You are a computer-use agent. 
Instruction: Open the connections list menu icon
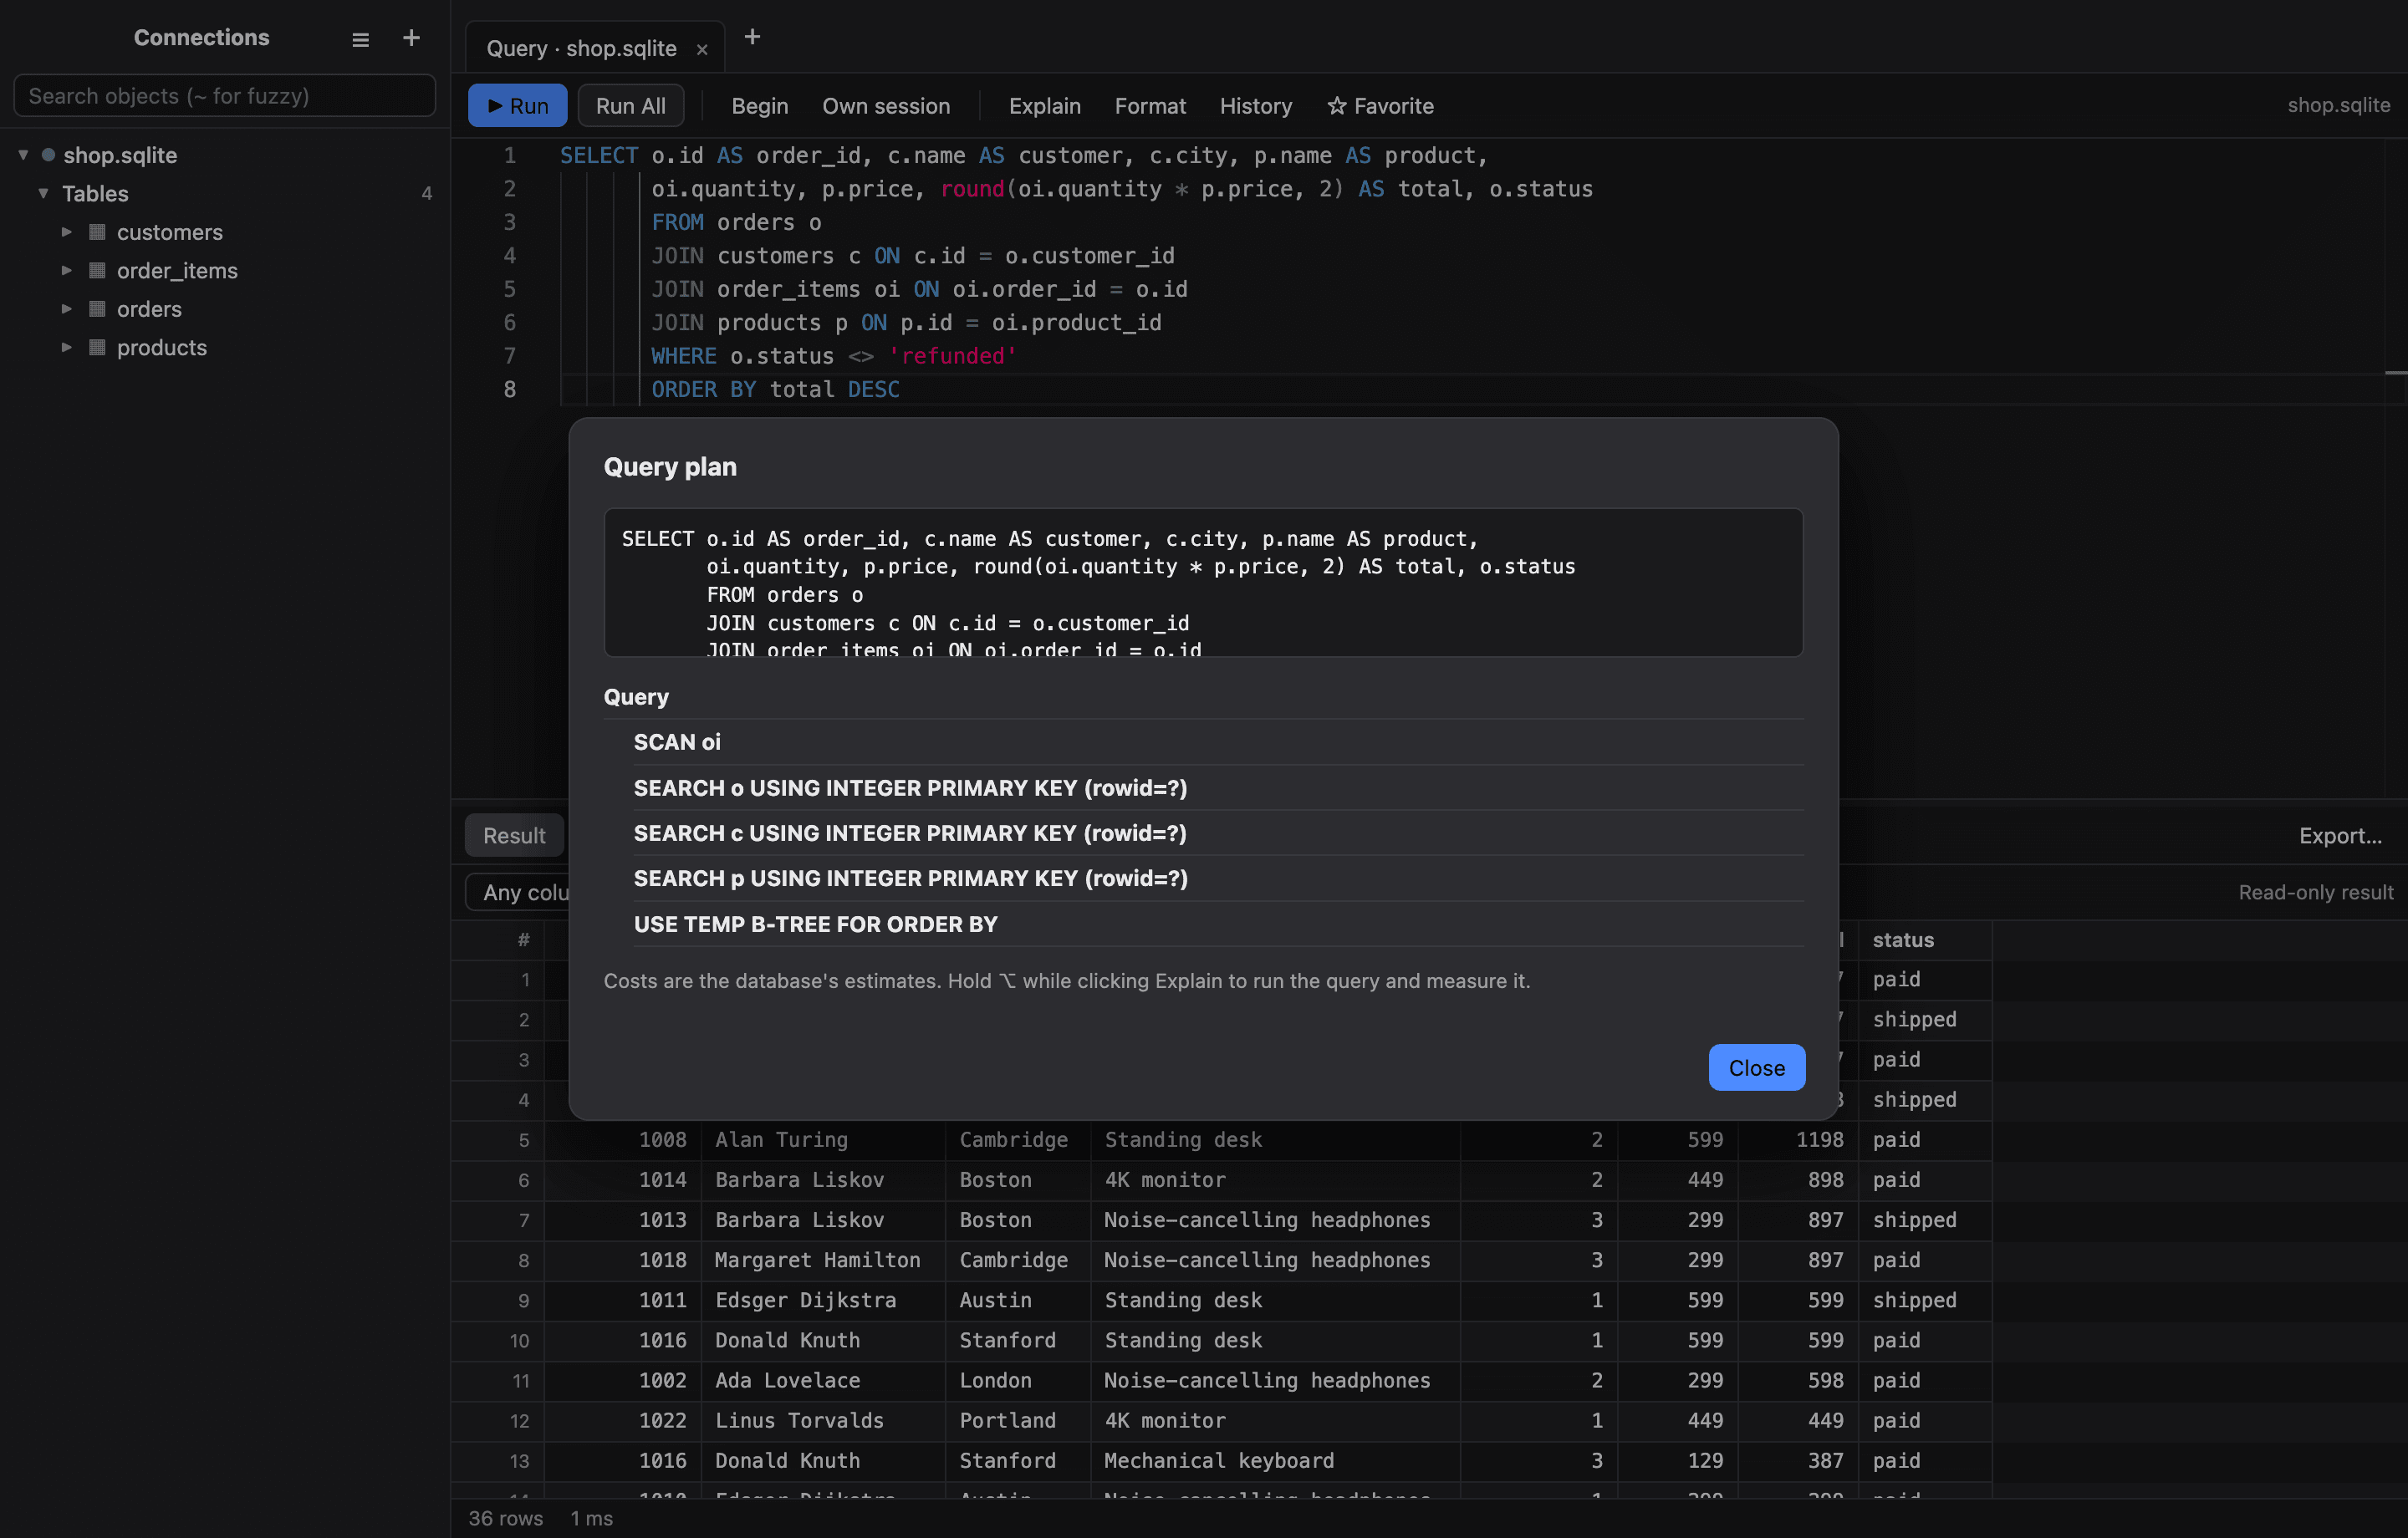coord(360,39)
